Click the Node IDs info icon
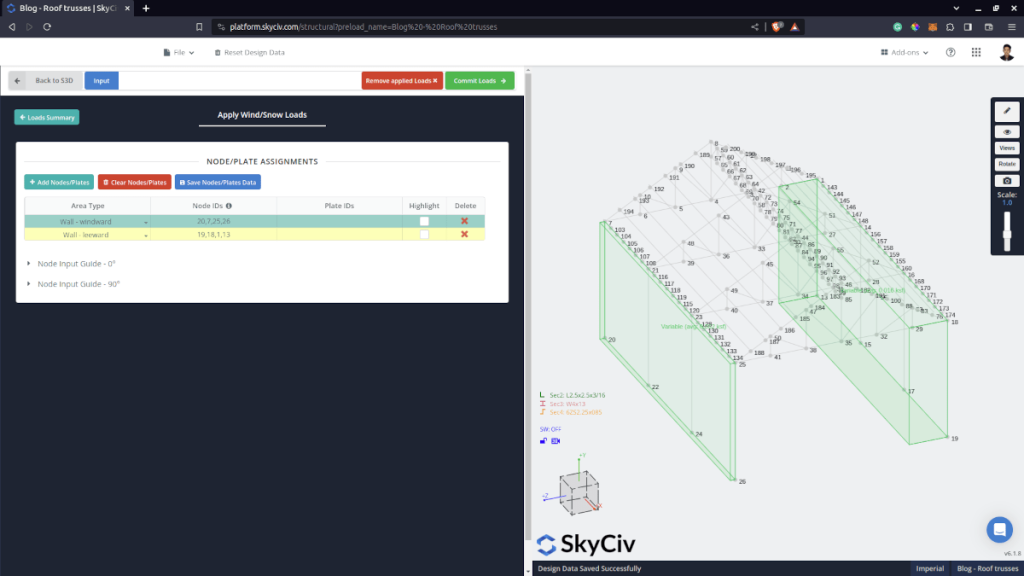The width and height of the screenshot is (1024, 576). point(229,205)
